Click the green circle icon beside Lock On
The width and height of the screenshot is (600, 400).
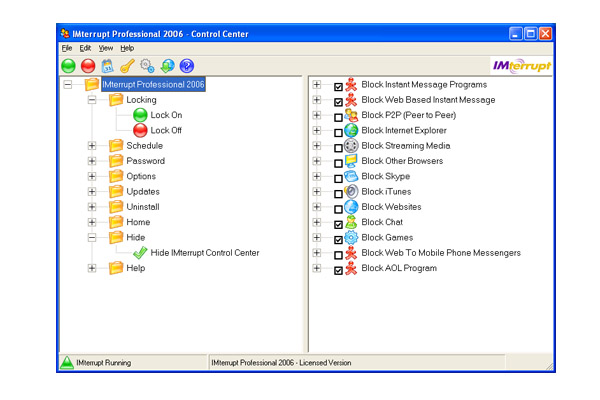point(140,115)
